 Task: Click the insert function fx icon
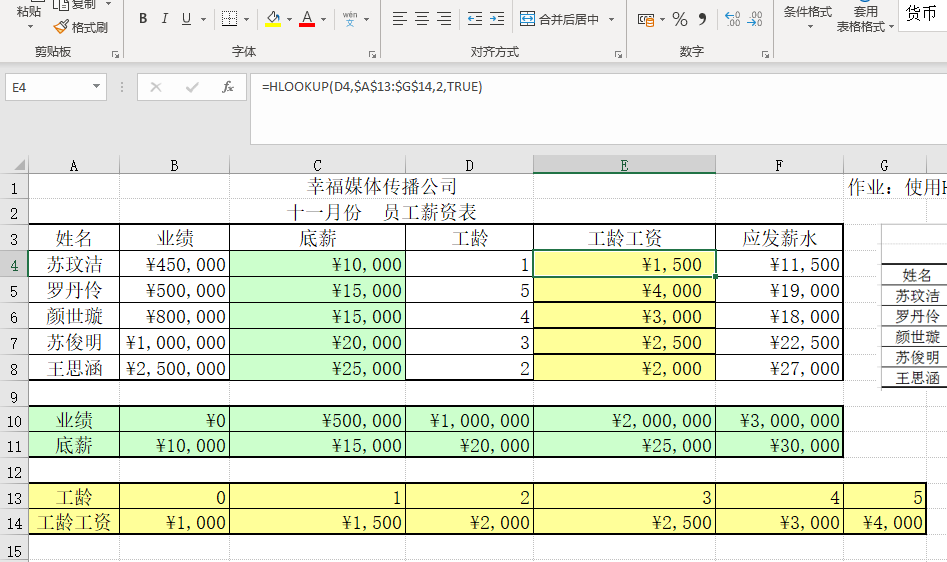click(228, 88)
